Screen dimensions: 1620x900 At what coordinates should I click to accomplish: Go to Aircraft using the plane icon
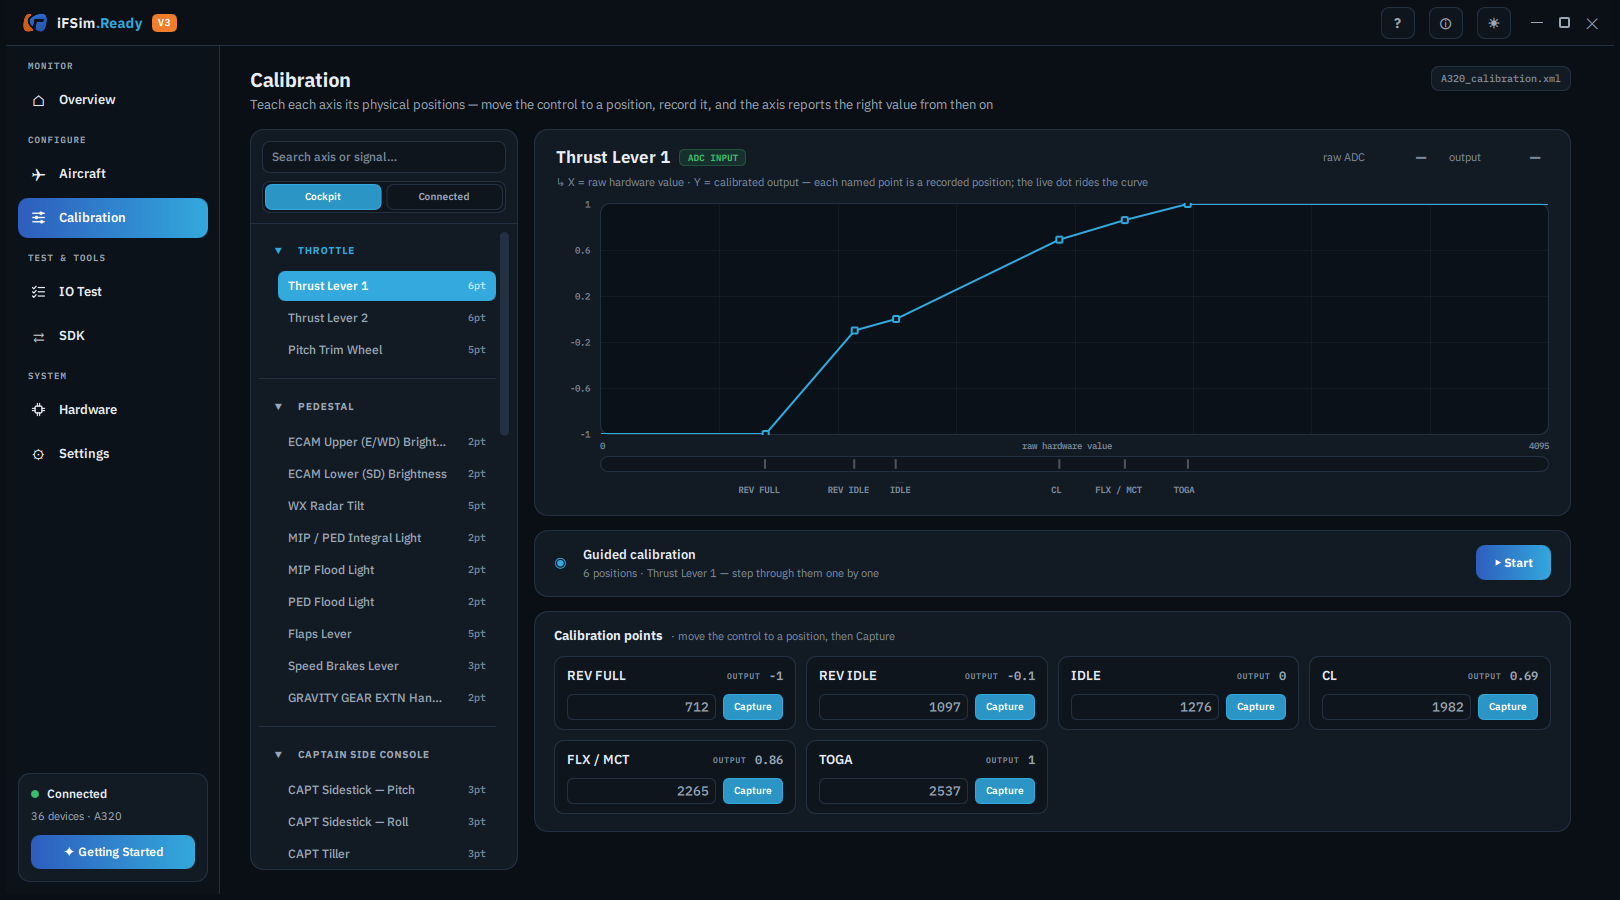click(38, 174)
